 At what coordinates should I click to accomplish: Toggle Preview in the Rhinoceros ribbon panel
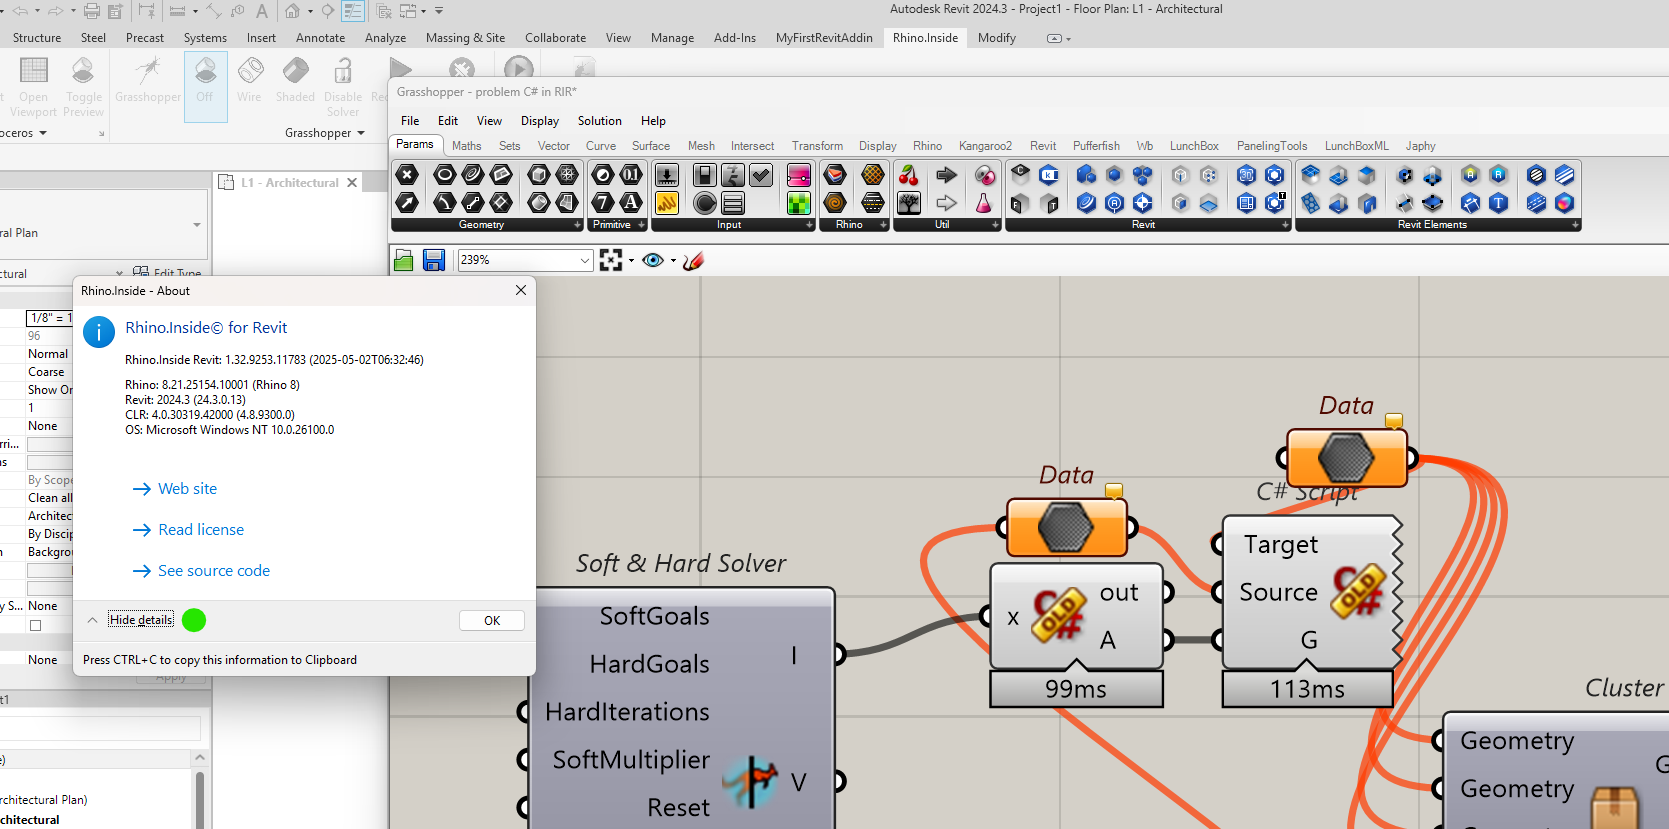tap(84, 86)
